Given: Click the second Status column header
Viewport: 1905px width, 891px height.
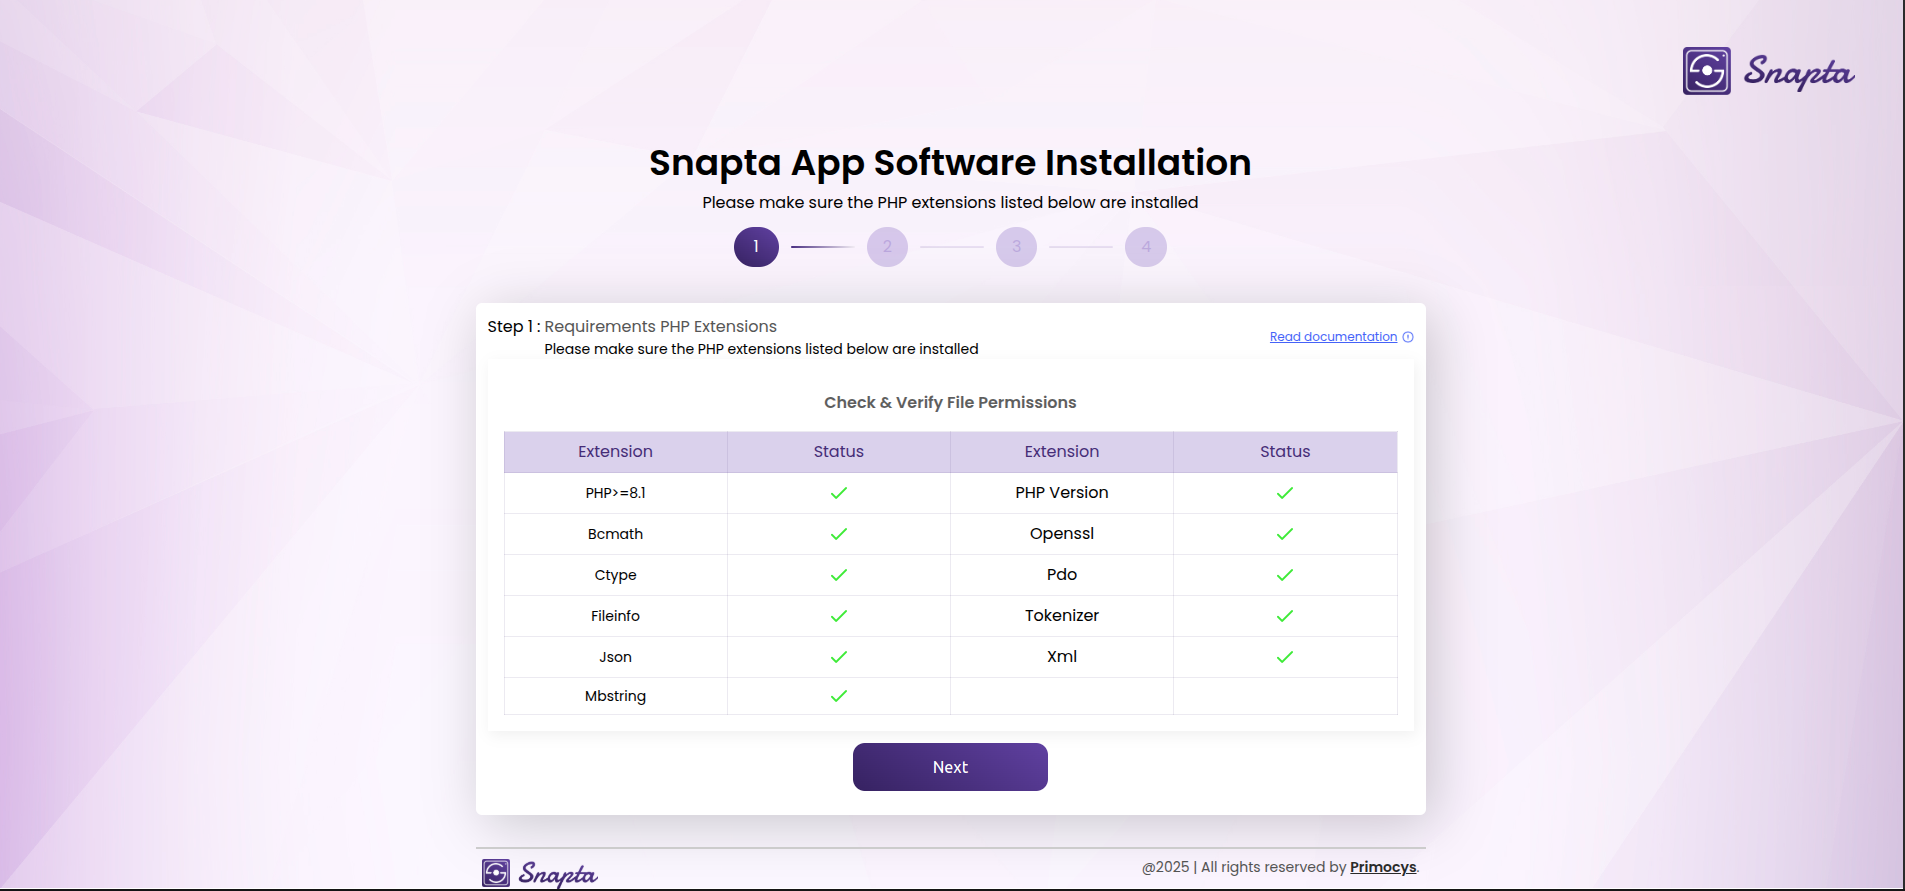Looking at the screenshot, I should tap(1285, 452).
